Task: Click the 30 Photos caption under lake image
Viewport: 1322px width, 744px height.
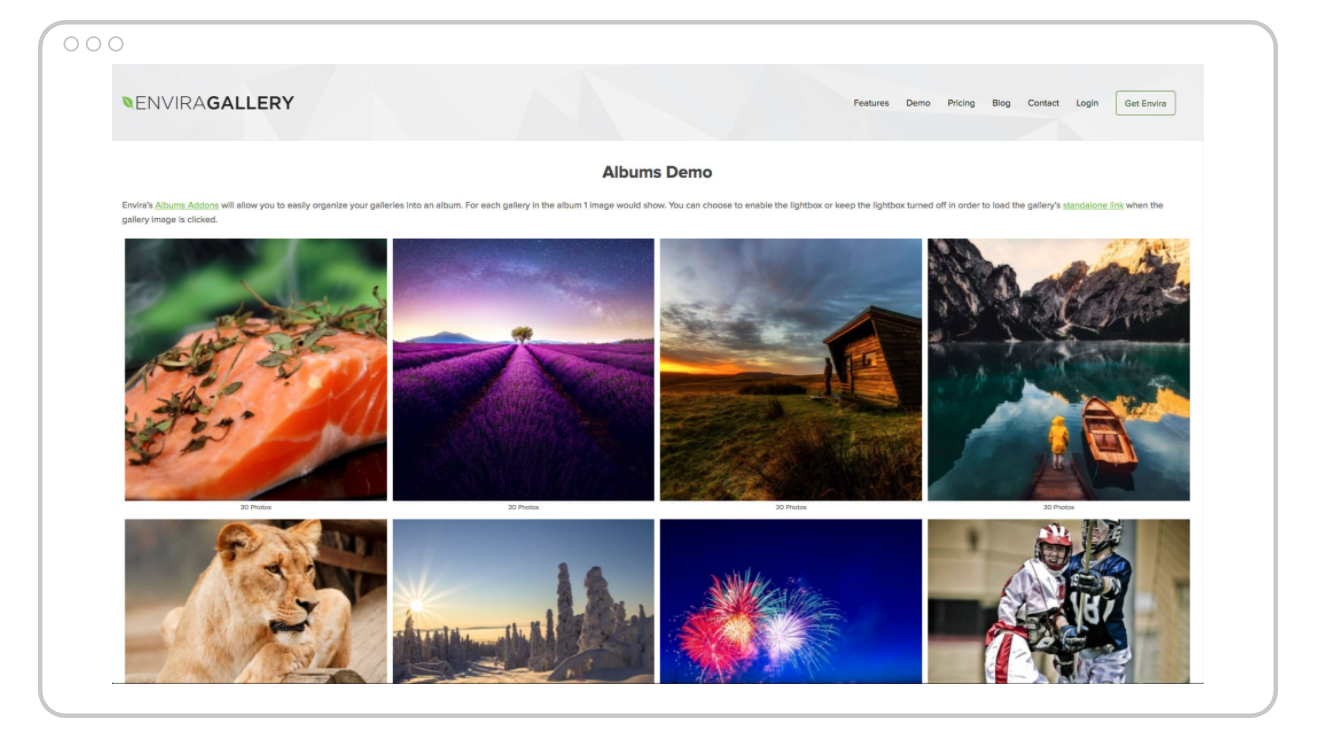Action: (1059, 507)
